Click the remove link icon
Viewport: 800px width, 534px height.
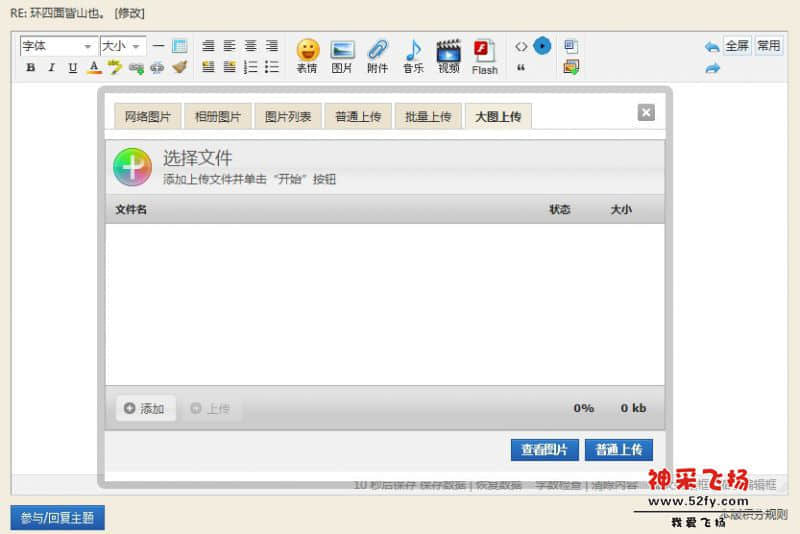(157, 67)
